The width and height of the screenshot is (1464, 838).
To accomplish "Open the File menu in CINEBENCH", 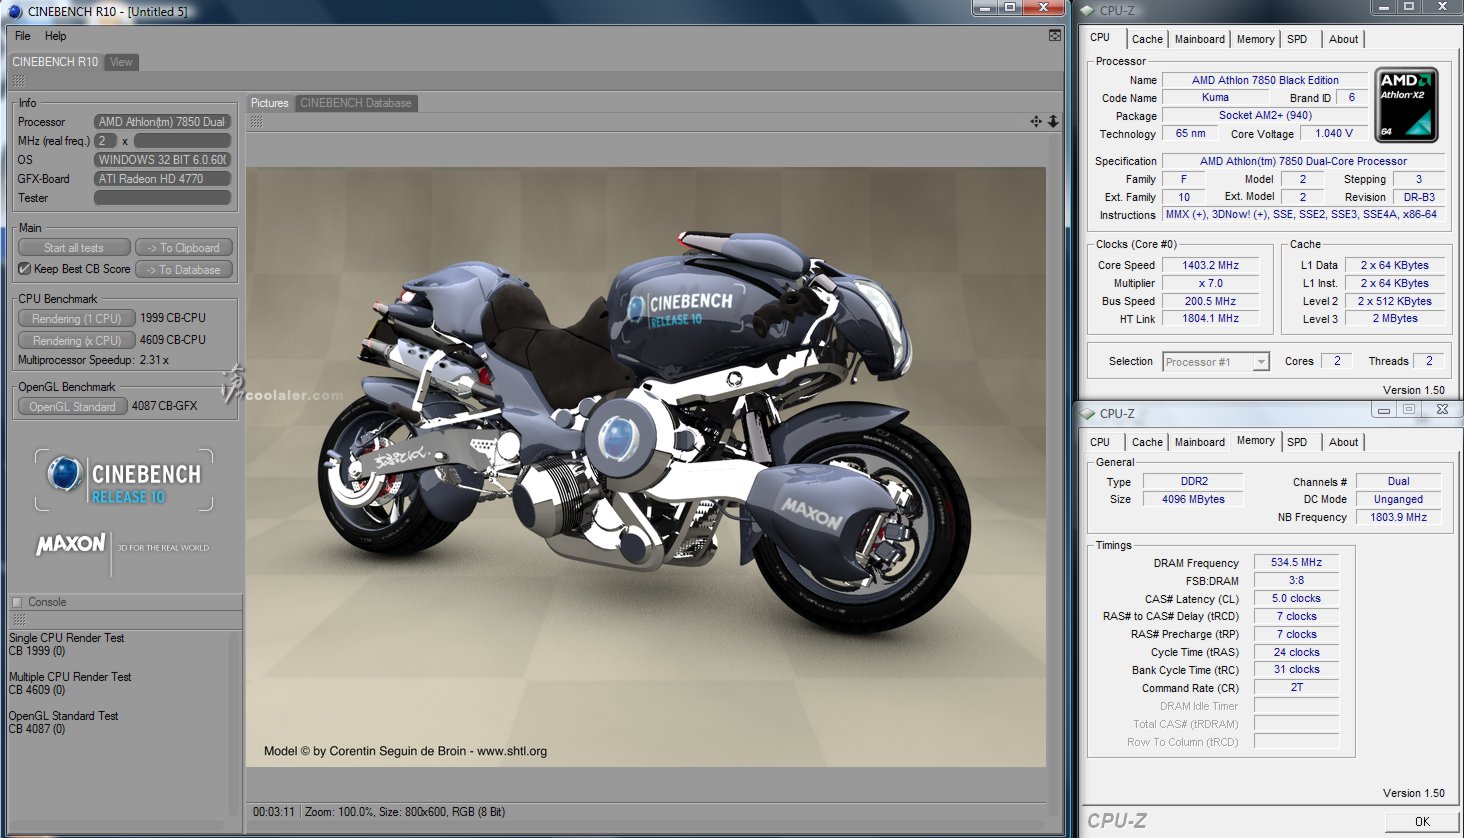I will pyautogui.click(x=22, y=36).
